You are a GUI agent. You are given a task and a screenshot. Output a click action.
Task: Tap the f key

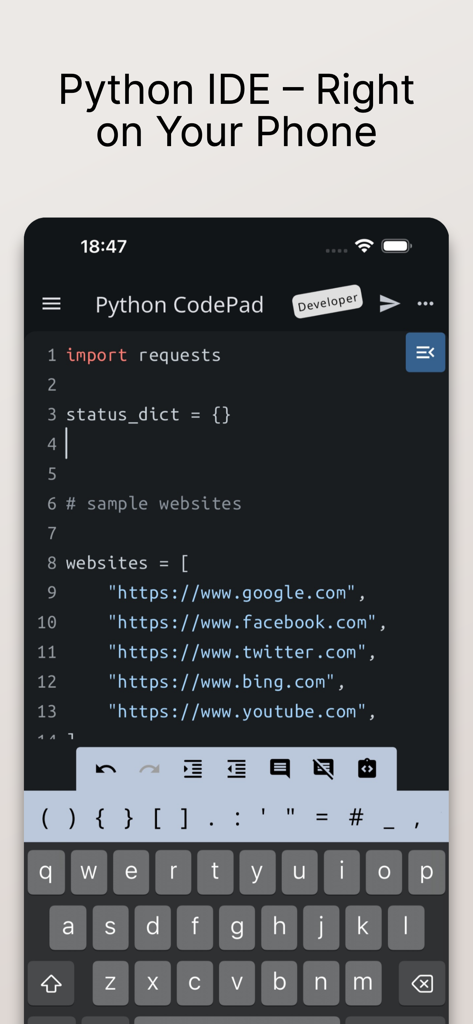[194, 927]
